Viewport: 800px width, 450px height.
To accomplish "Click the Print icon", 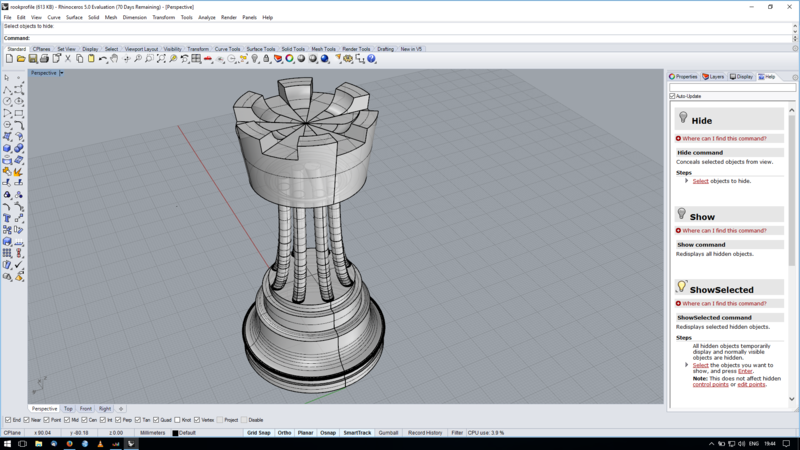I will (x=44, y=59).
